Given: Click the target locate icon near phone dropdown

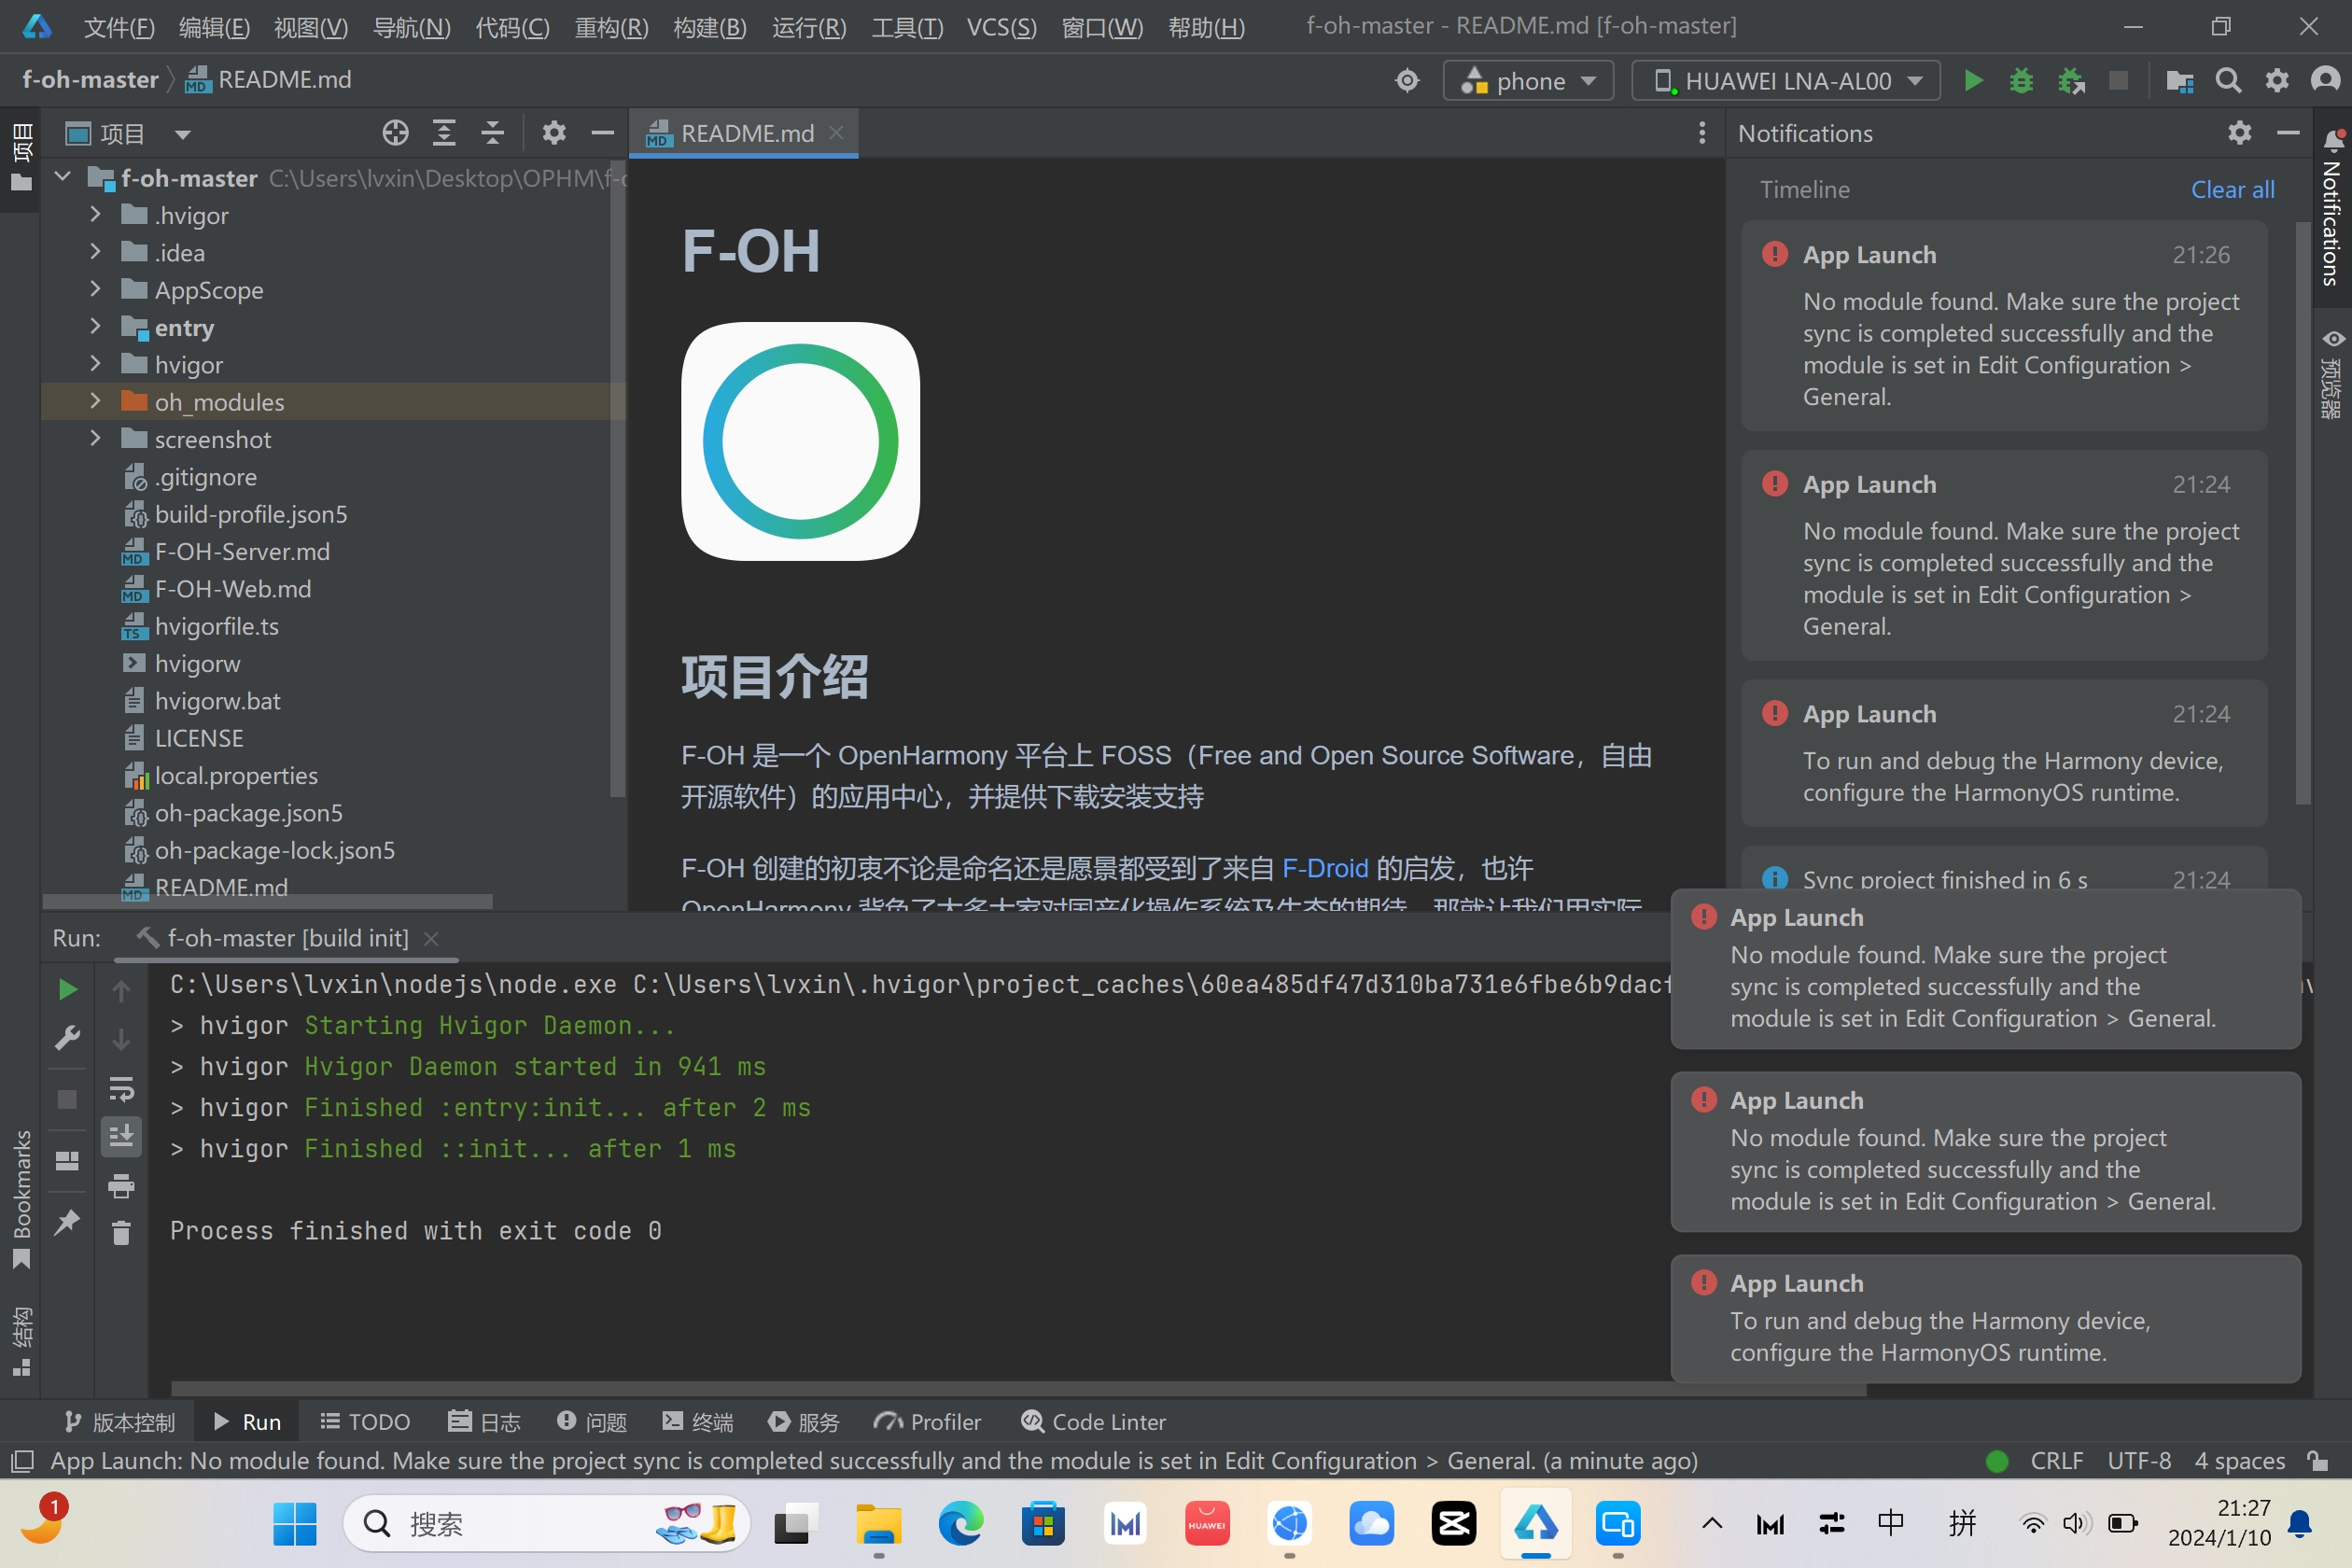Looking at the screenshot, I should pos(1407,80).
